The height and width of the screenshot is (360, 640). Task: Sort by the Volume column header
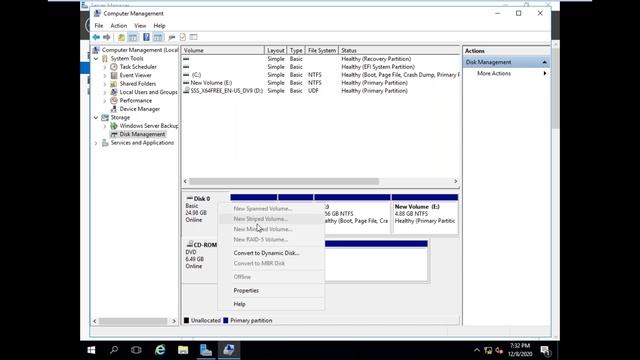coord(223,50)
